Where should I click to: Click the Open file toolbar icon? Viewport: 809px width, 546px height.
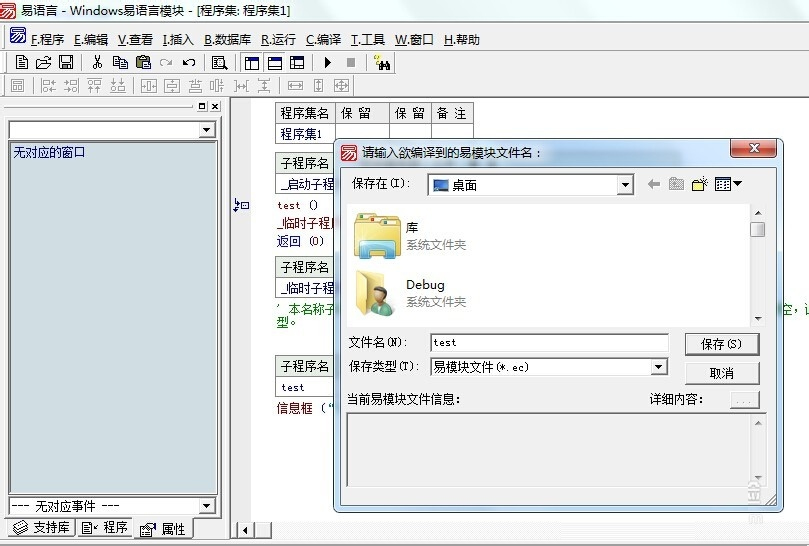pos(43,62)
